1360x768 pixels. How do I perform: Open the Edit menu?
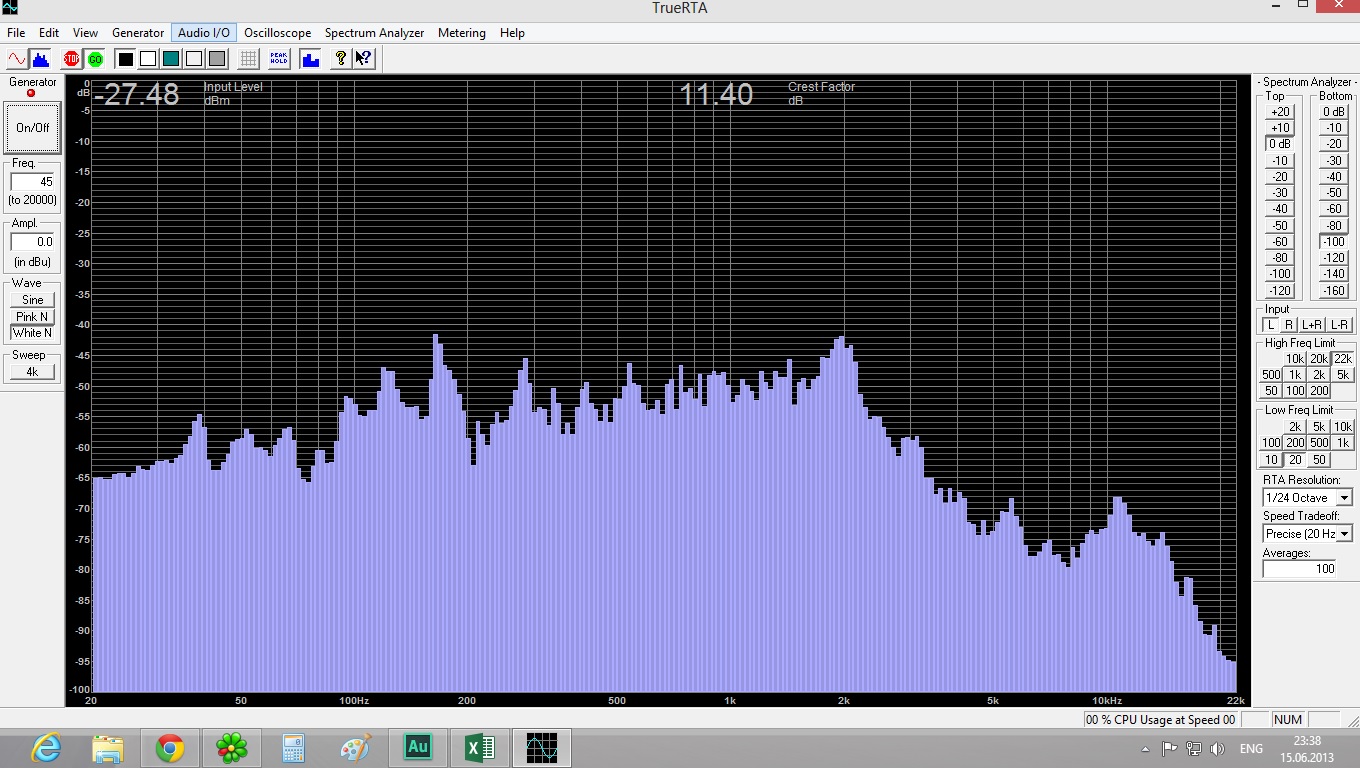pyautogui.click(x=49, y=33)
